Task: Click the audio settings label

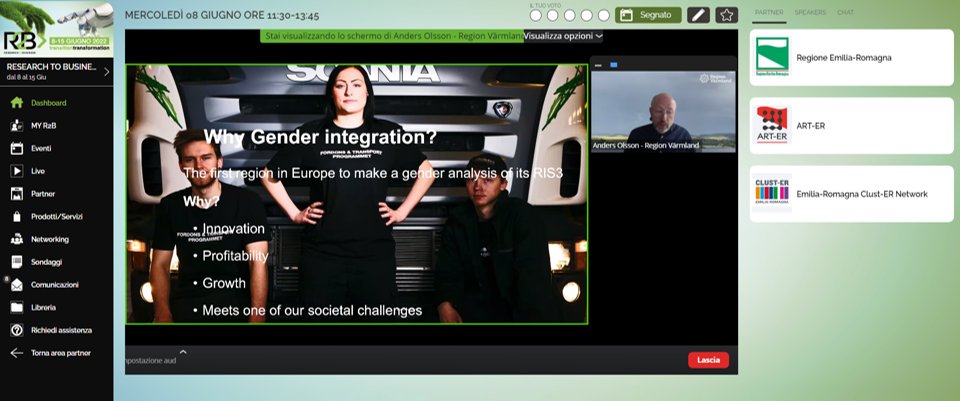Action: click(x=151, y=361)
